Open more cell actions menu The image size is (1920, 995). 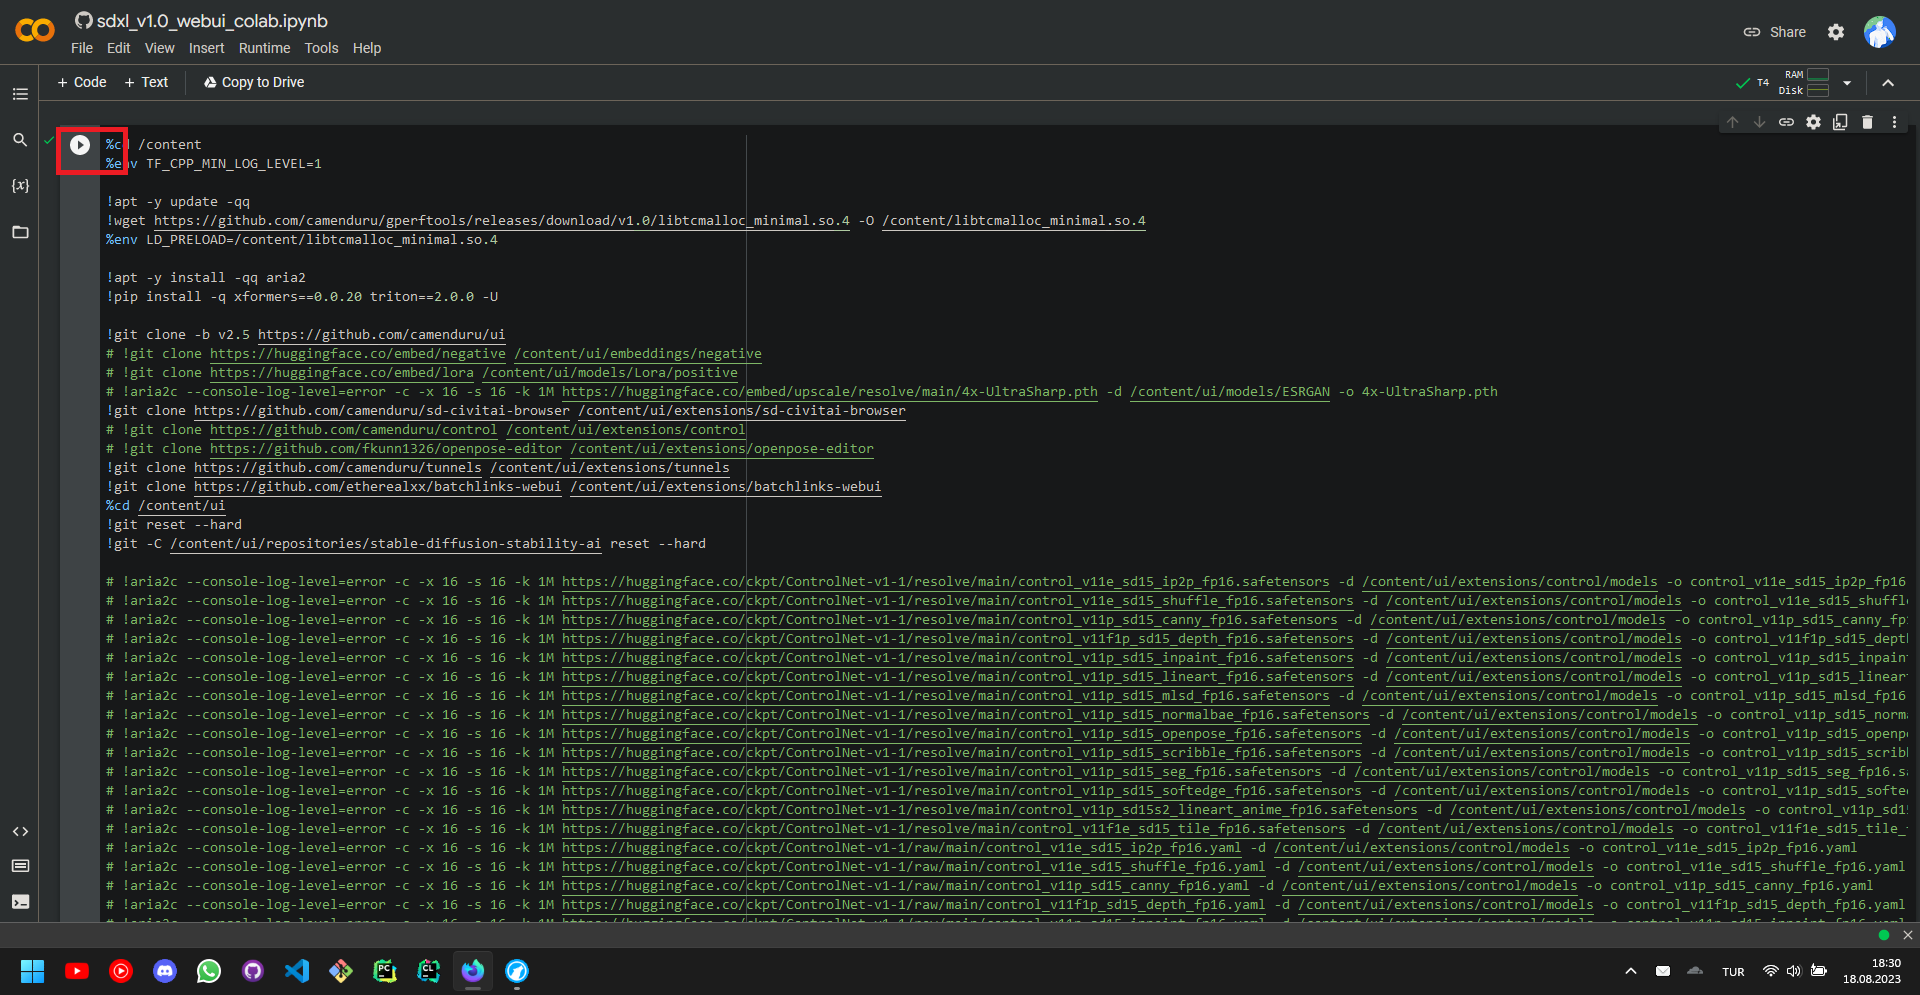click(x=1894, y=122)
